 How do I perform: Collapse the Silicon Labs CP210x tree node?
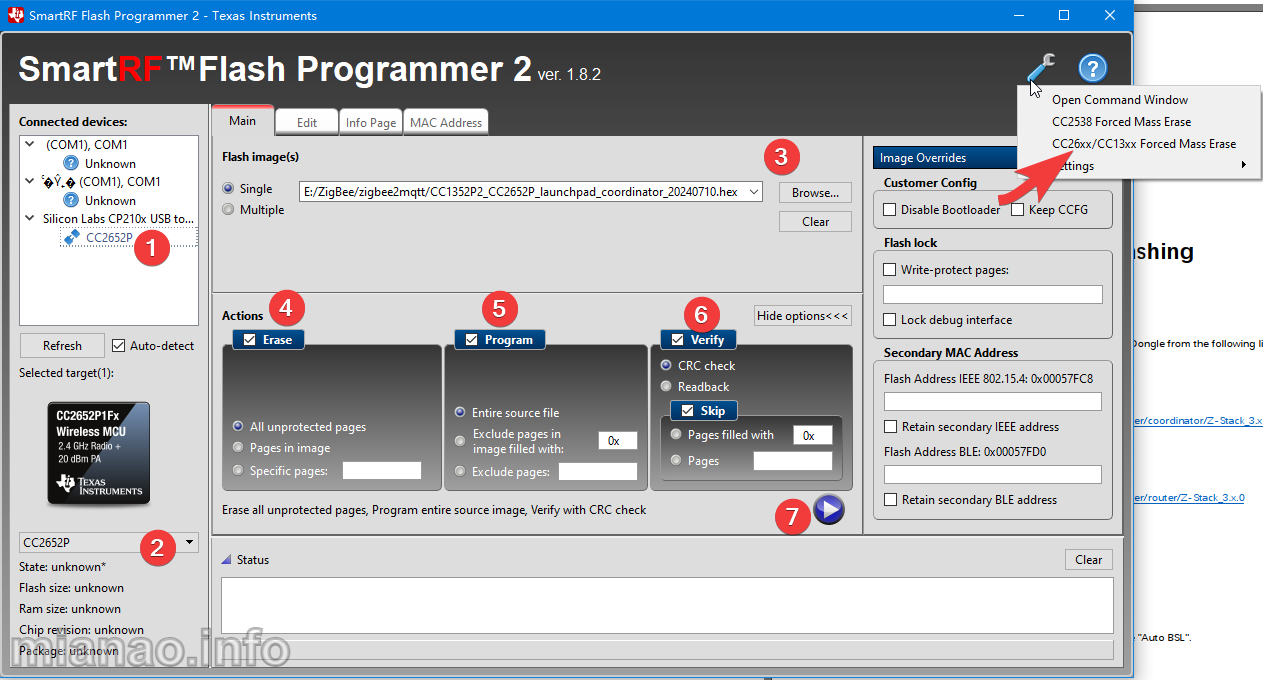pos(28,218)
